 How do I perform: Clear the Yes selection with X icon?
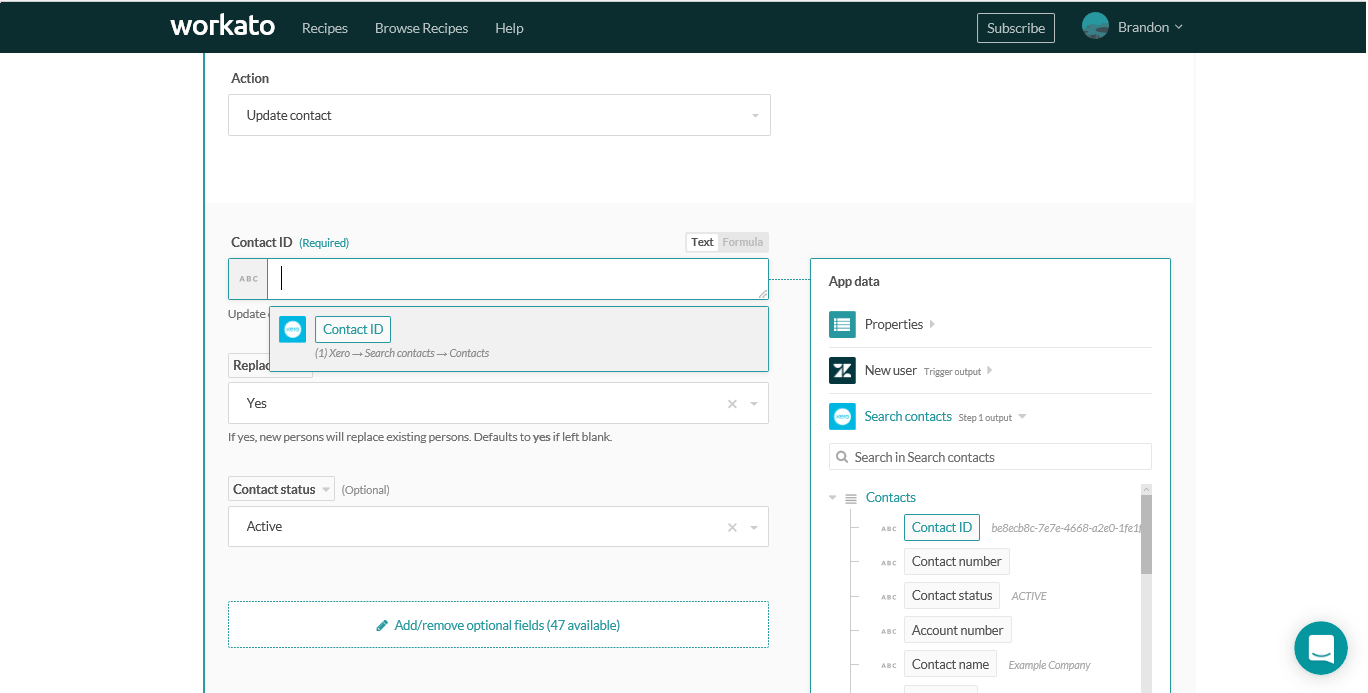(732, 403)
